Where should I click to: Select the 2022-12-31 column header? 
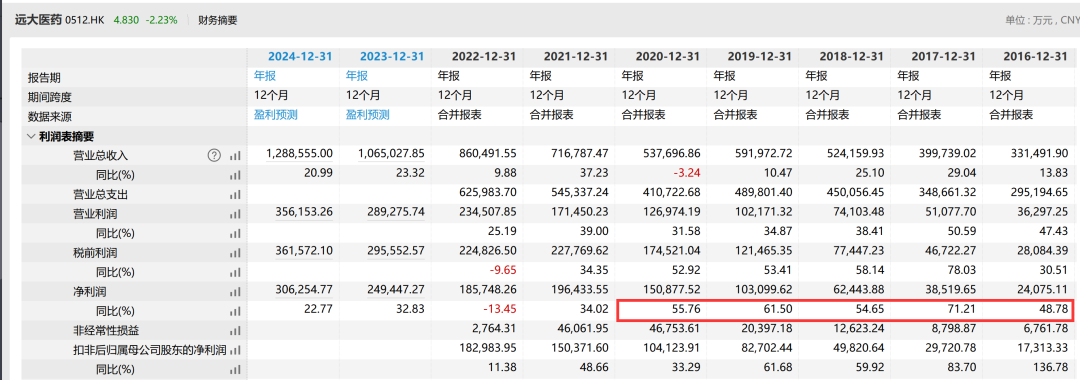pyautogui.click(x=483, y=56)
